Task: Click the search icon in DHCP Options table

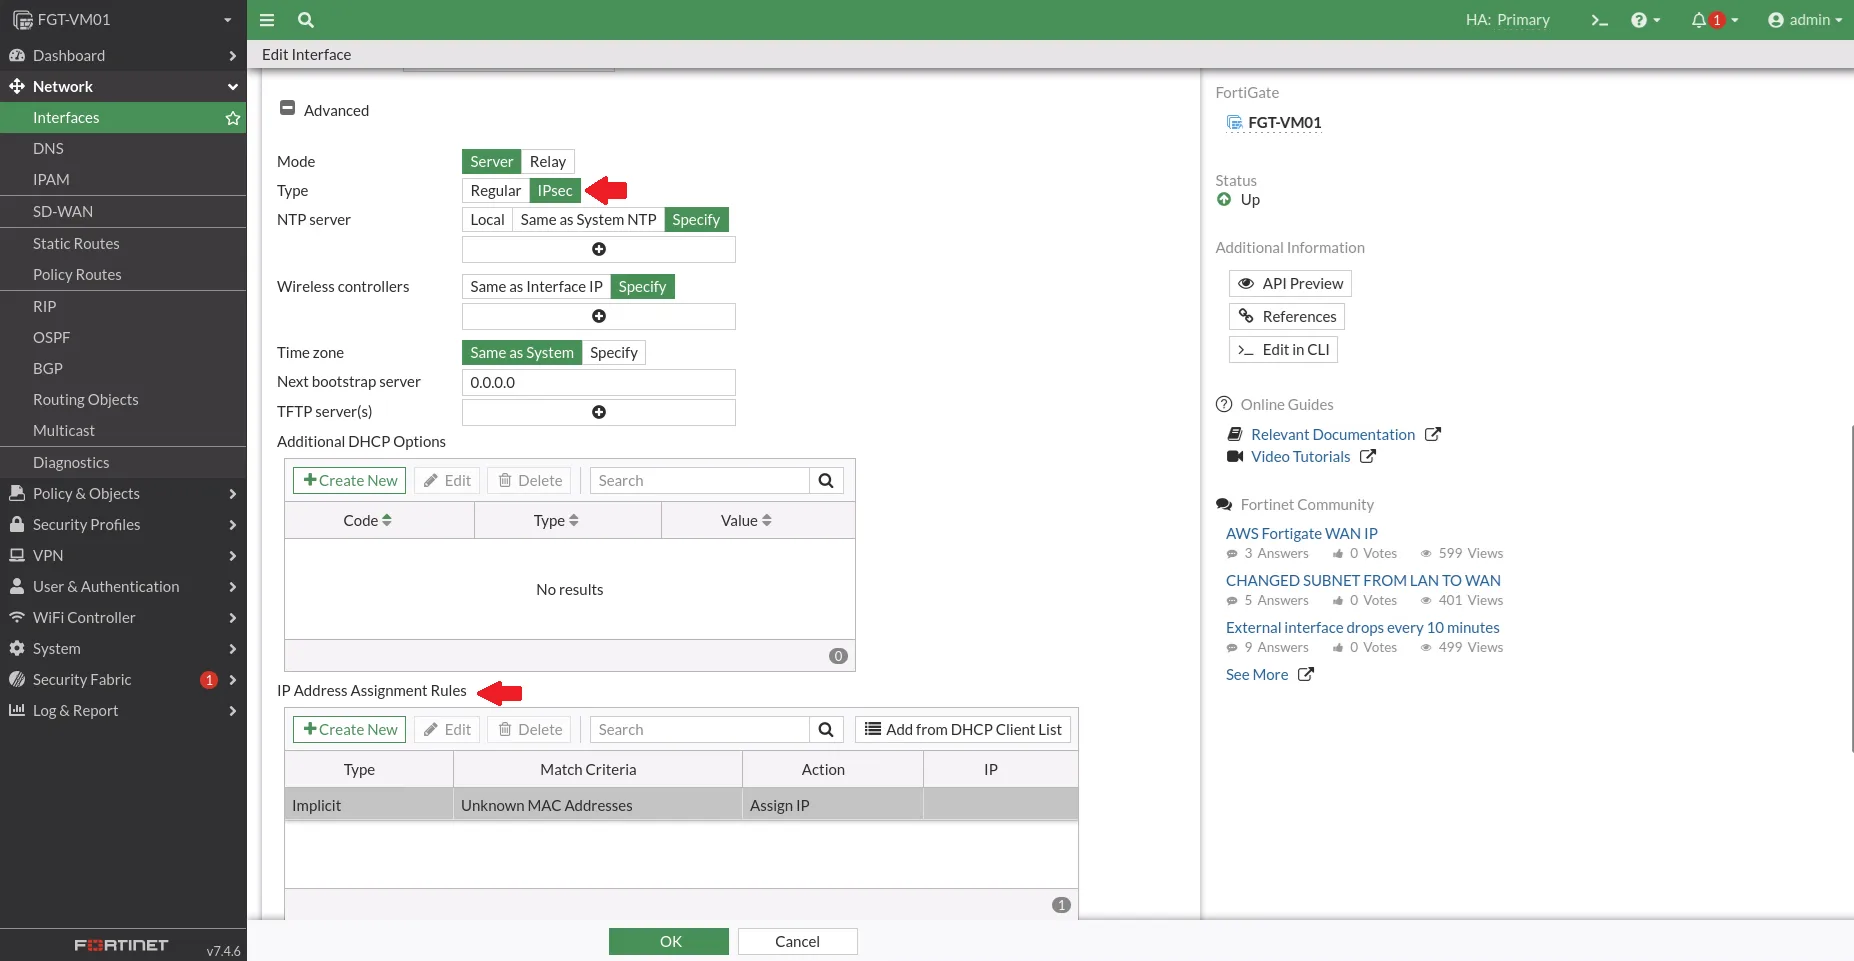Action: click(x=826, y=481)
